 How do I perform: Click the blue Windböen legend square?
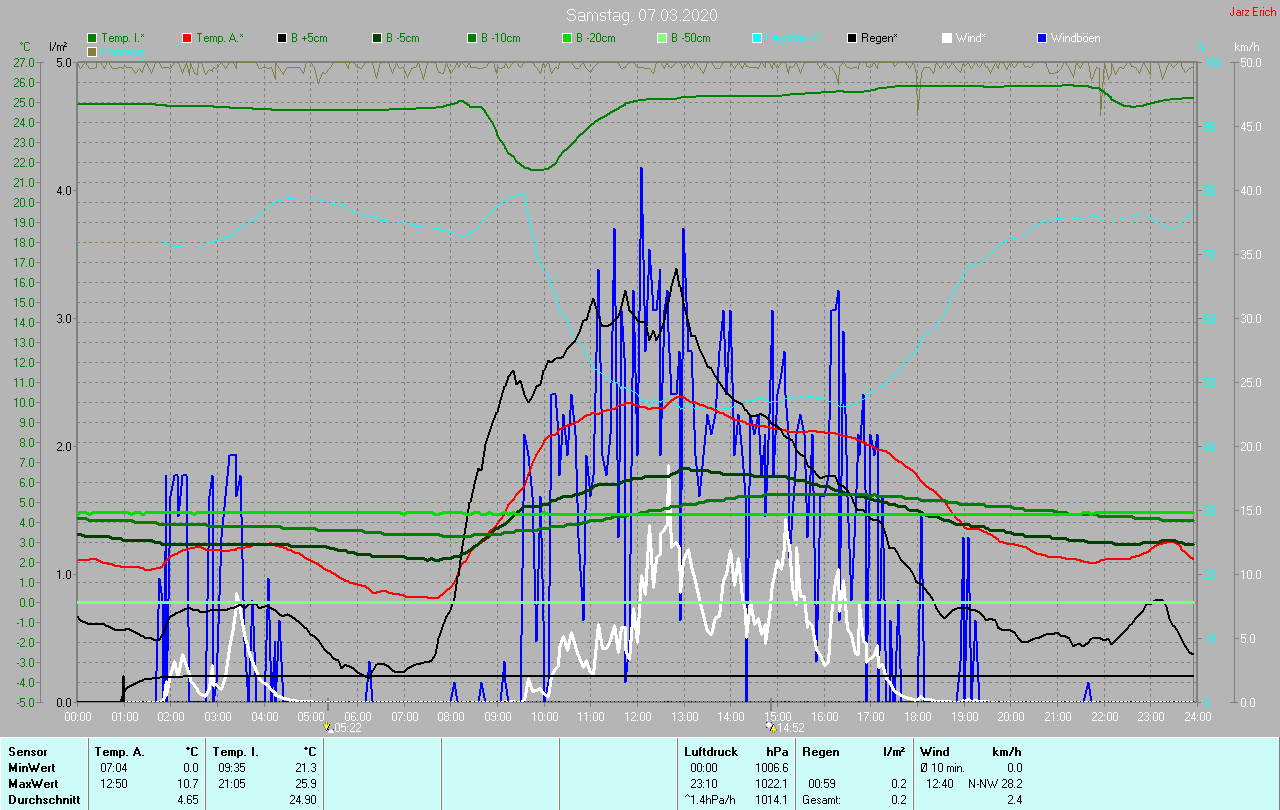click(x=1043, y=38)
